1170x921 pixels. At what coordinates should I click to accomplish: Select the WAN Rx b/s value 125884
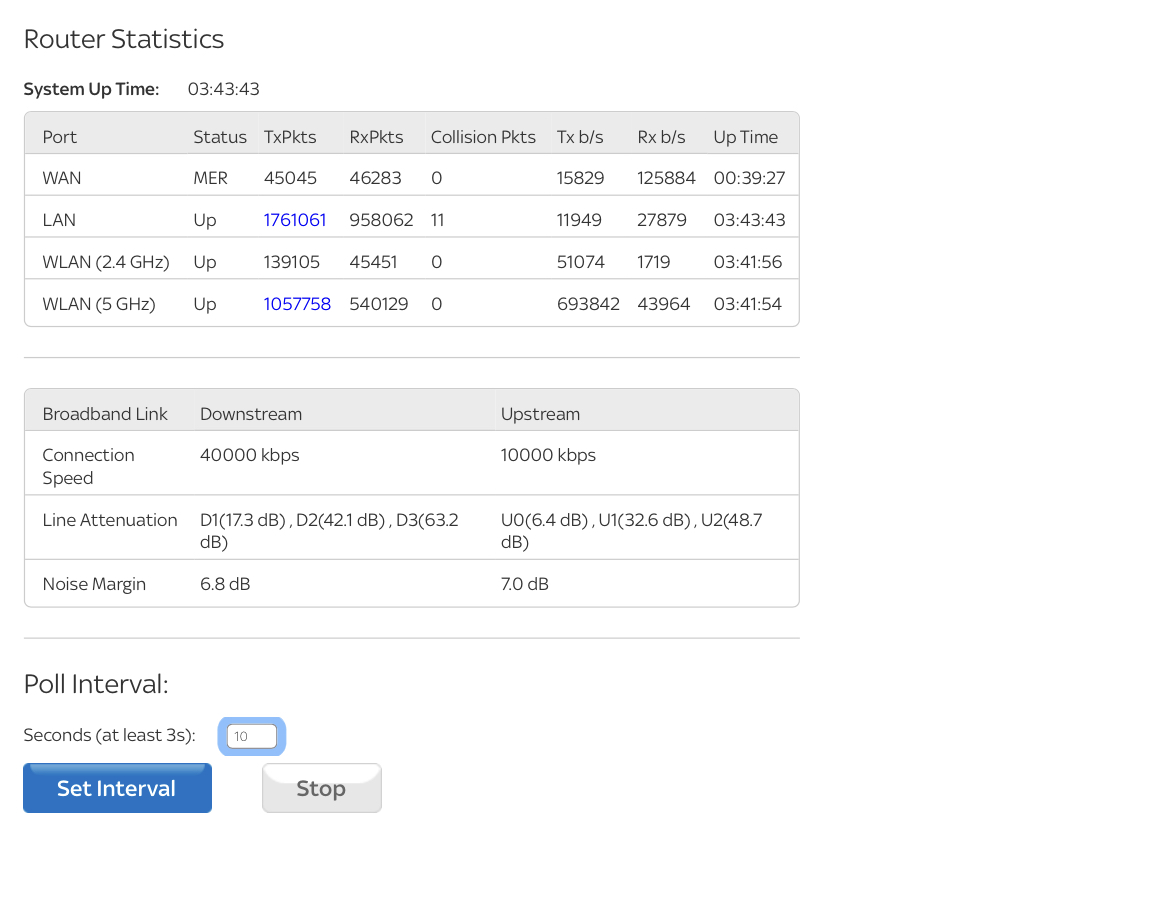click(x=666, y=178)
